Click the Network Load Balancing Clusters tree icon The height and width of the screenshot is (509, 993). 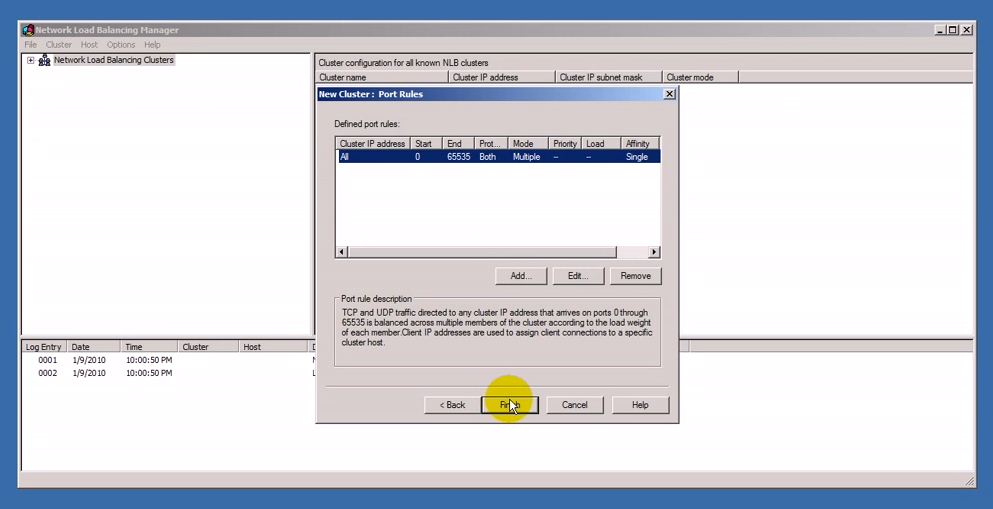click(44, 60)
